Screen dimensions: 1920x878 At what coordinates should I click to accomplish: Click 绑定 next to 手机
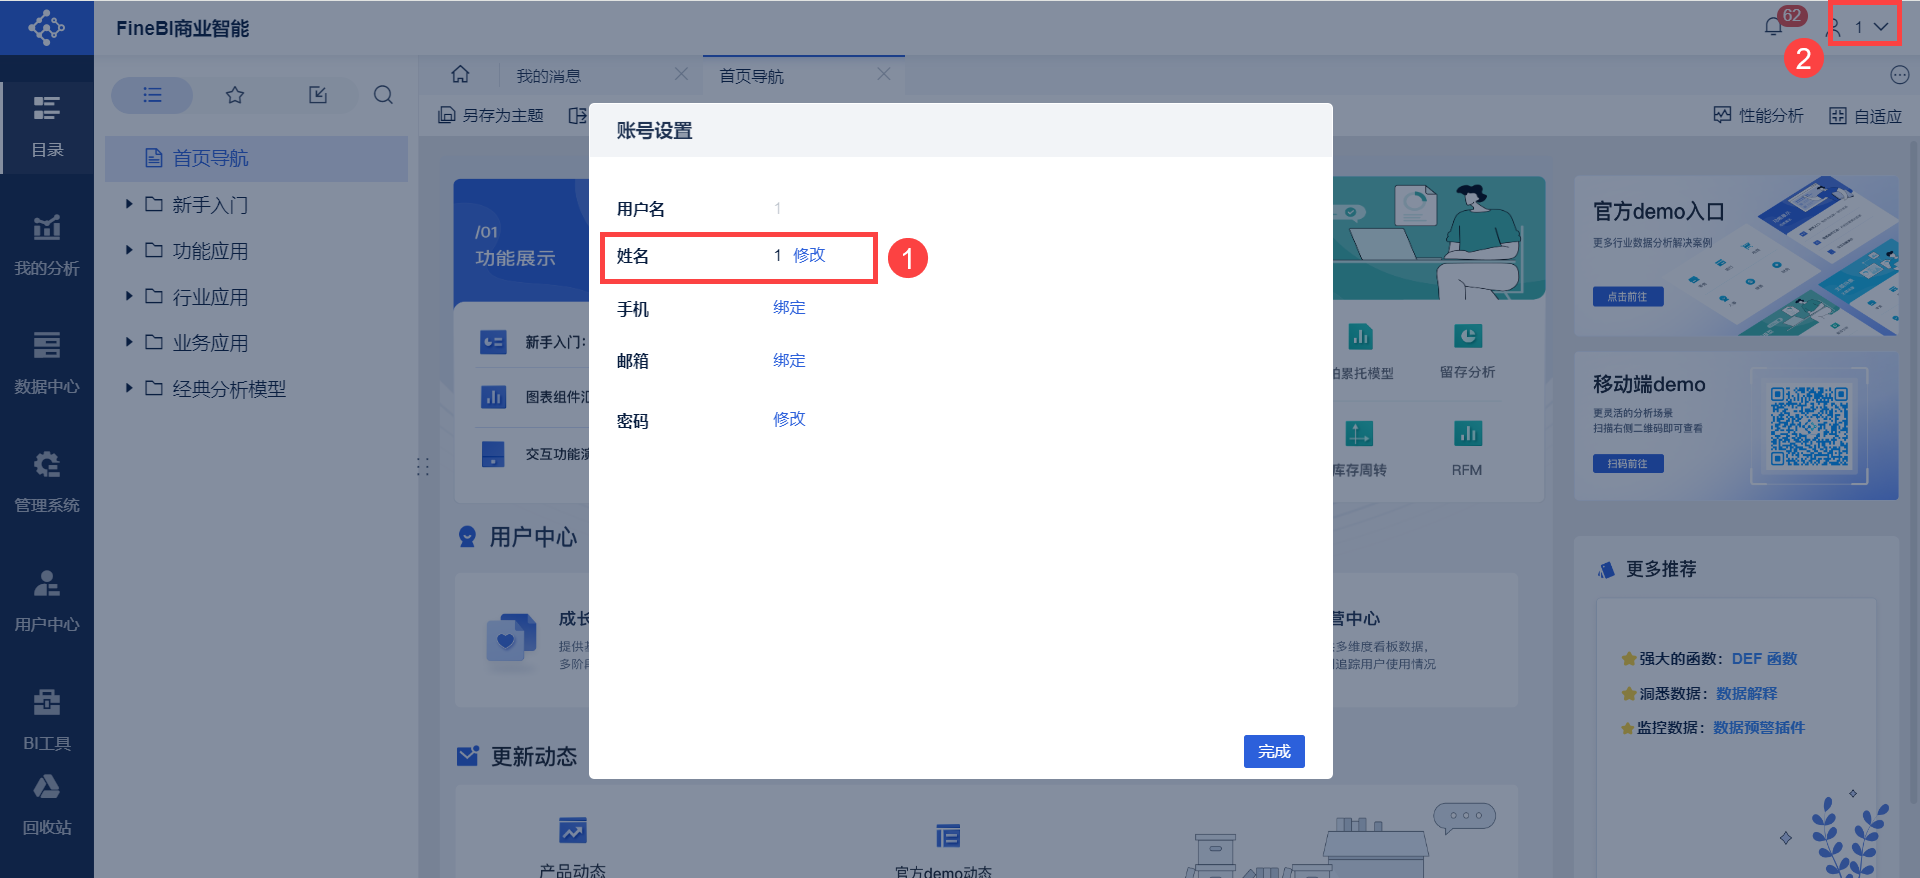[x=789, y=308]
